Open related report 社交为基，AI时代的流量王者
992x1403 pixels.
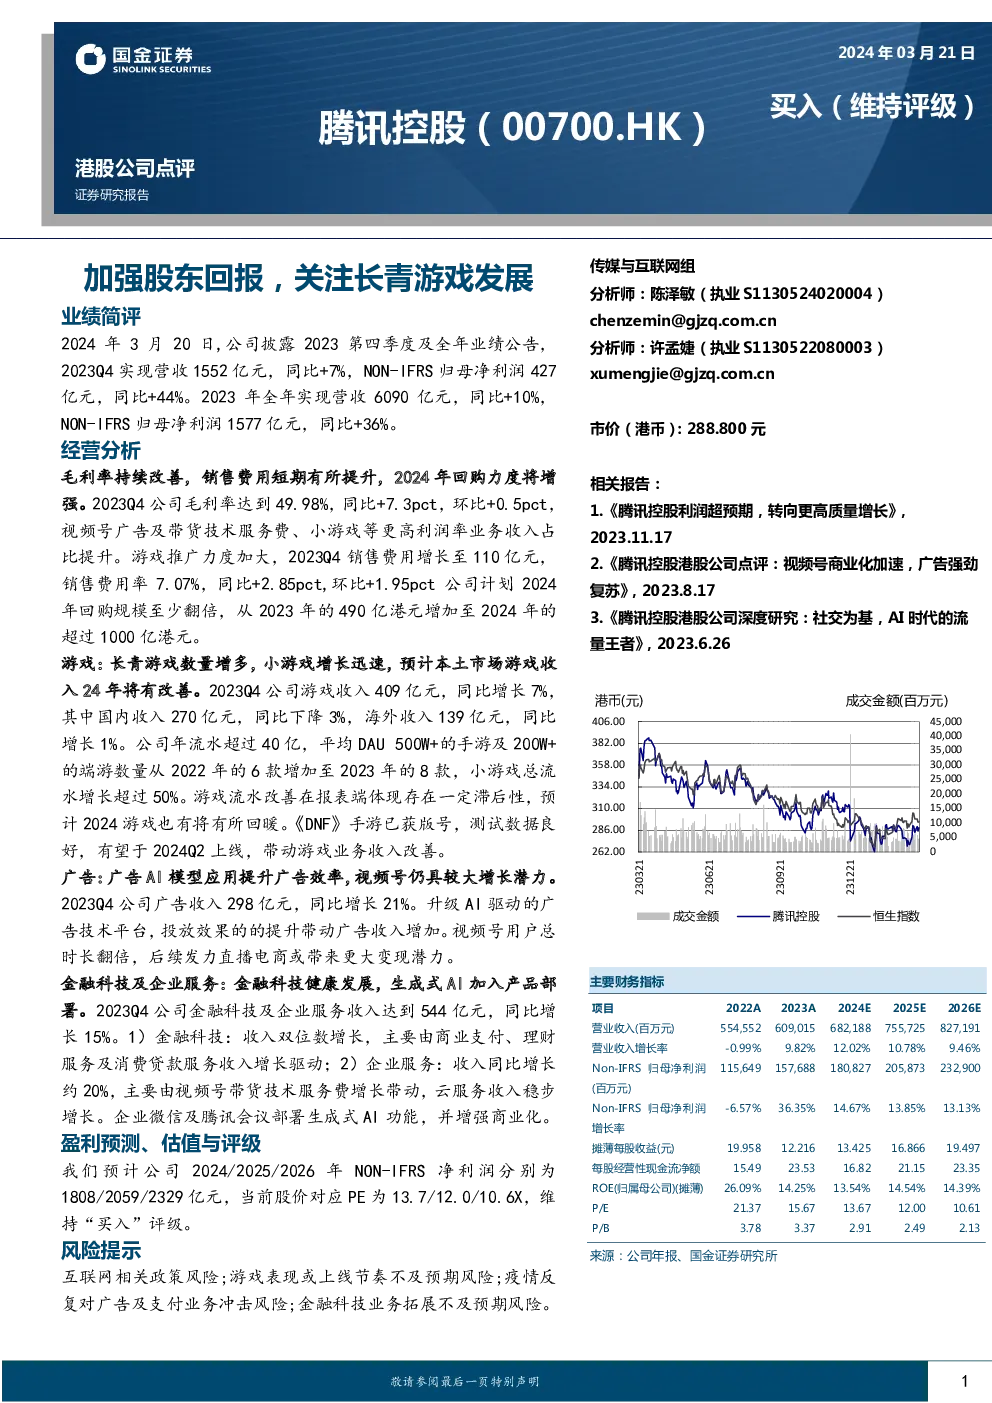pos(779,630)
